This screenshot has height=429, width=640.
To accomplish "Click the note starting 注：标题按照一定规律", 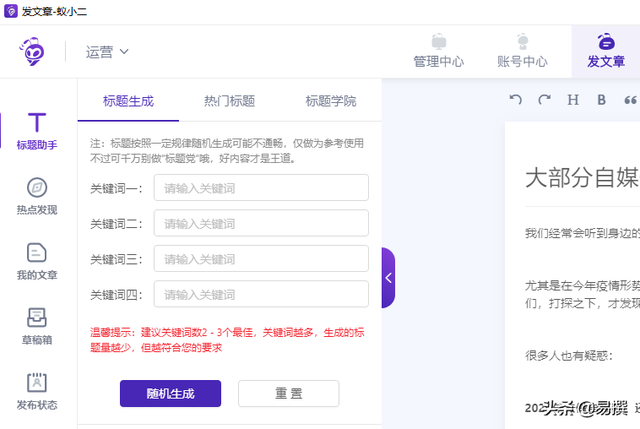I will click(227, 151).
